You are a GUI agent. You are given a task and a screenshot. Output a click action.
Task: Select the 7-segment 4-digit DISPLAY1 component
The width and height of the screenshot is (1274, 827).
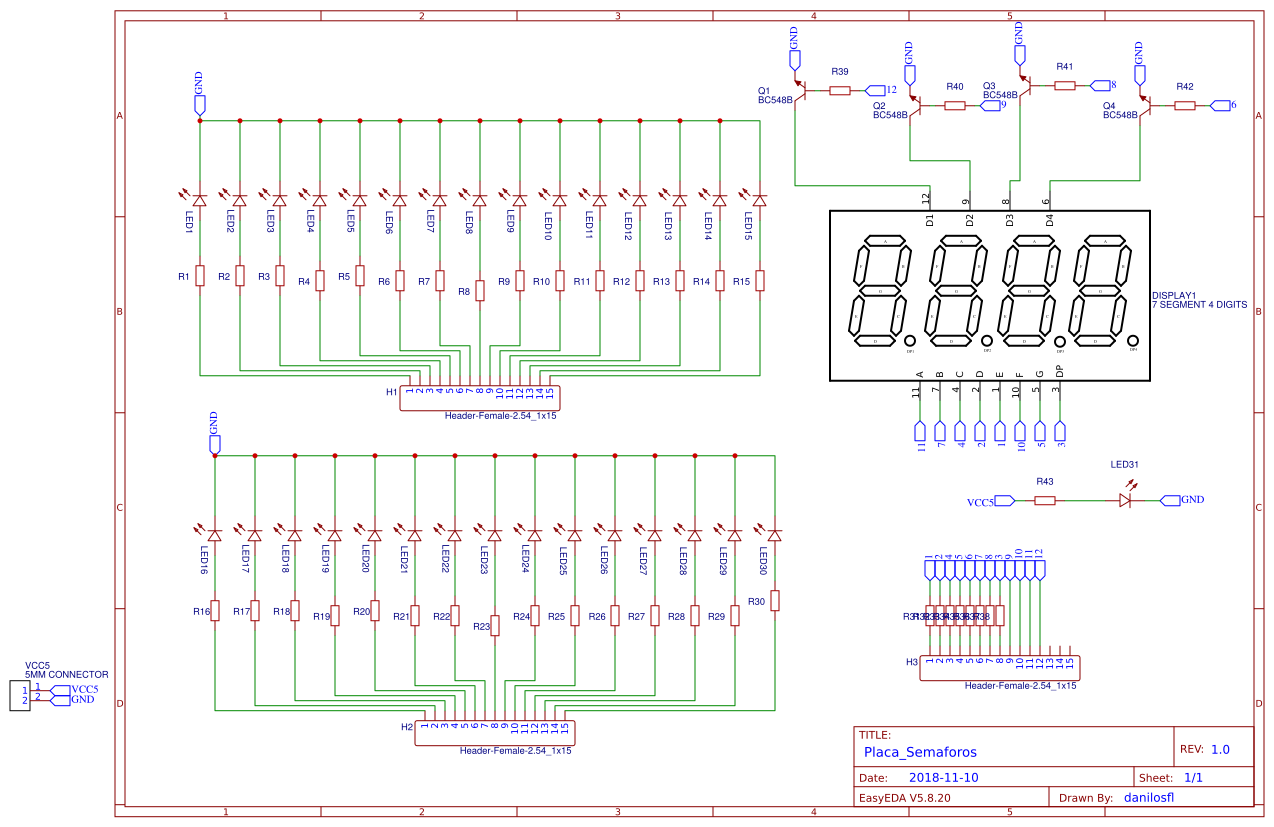[989, 295]
